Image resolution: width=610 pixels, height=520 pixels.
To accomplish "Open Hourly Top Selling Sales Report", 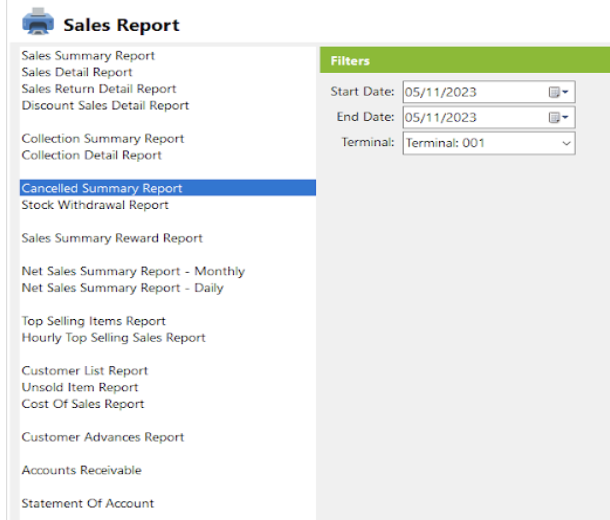I will point(113,338).
